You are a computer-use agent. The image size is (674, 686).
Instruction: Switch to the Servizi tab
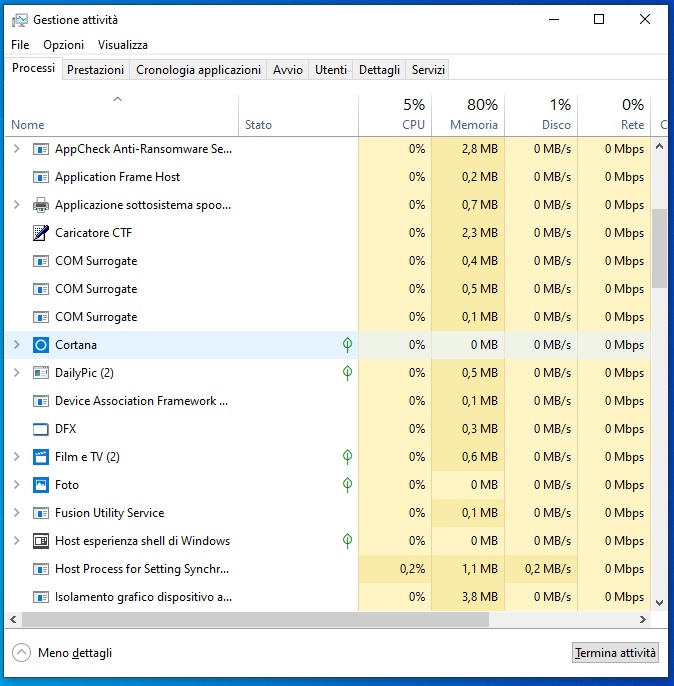pyautogui.click(x=428, y=70)
